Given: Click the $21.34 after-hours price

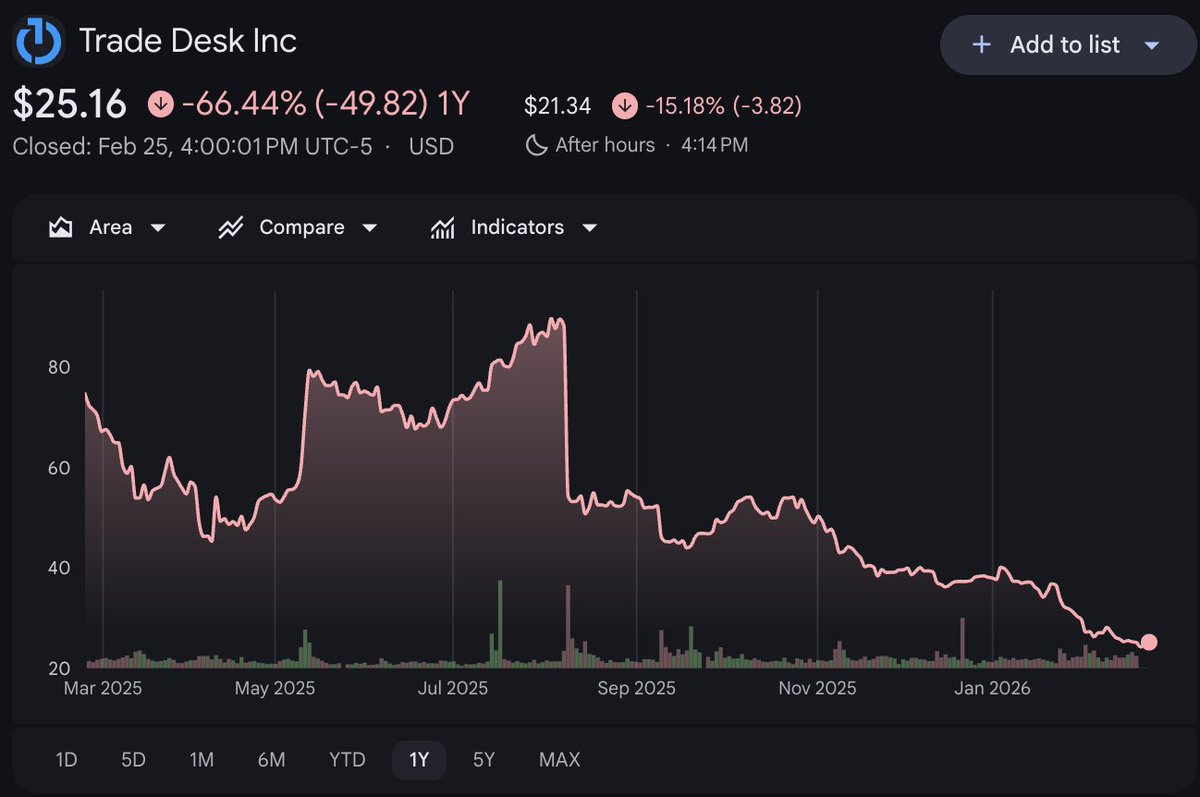Looking at the screenshot, I should [558, 105].
